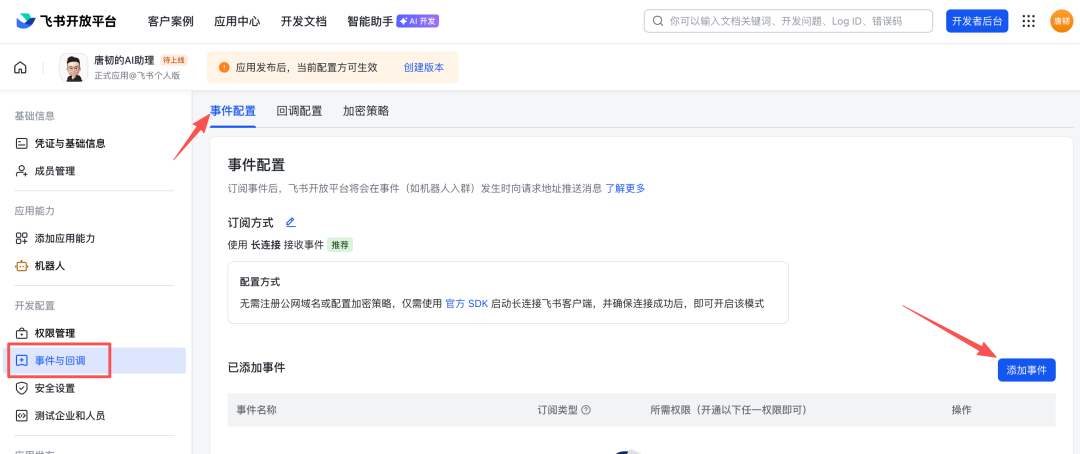Screen dimensions: 1080x454
Task: Open the 智能助手 menu item
Action: [x=370, y=21]
